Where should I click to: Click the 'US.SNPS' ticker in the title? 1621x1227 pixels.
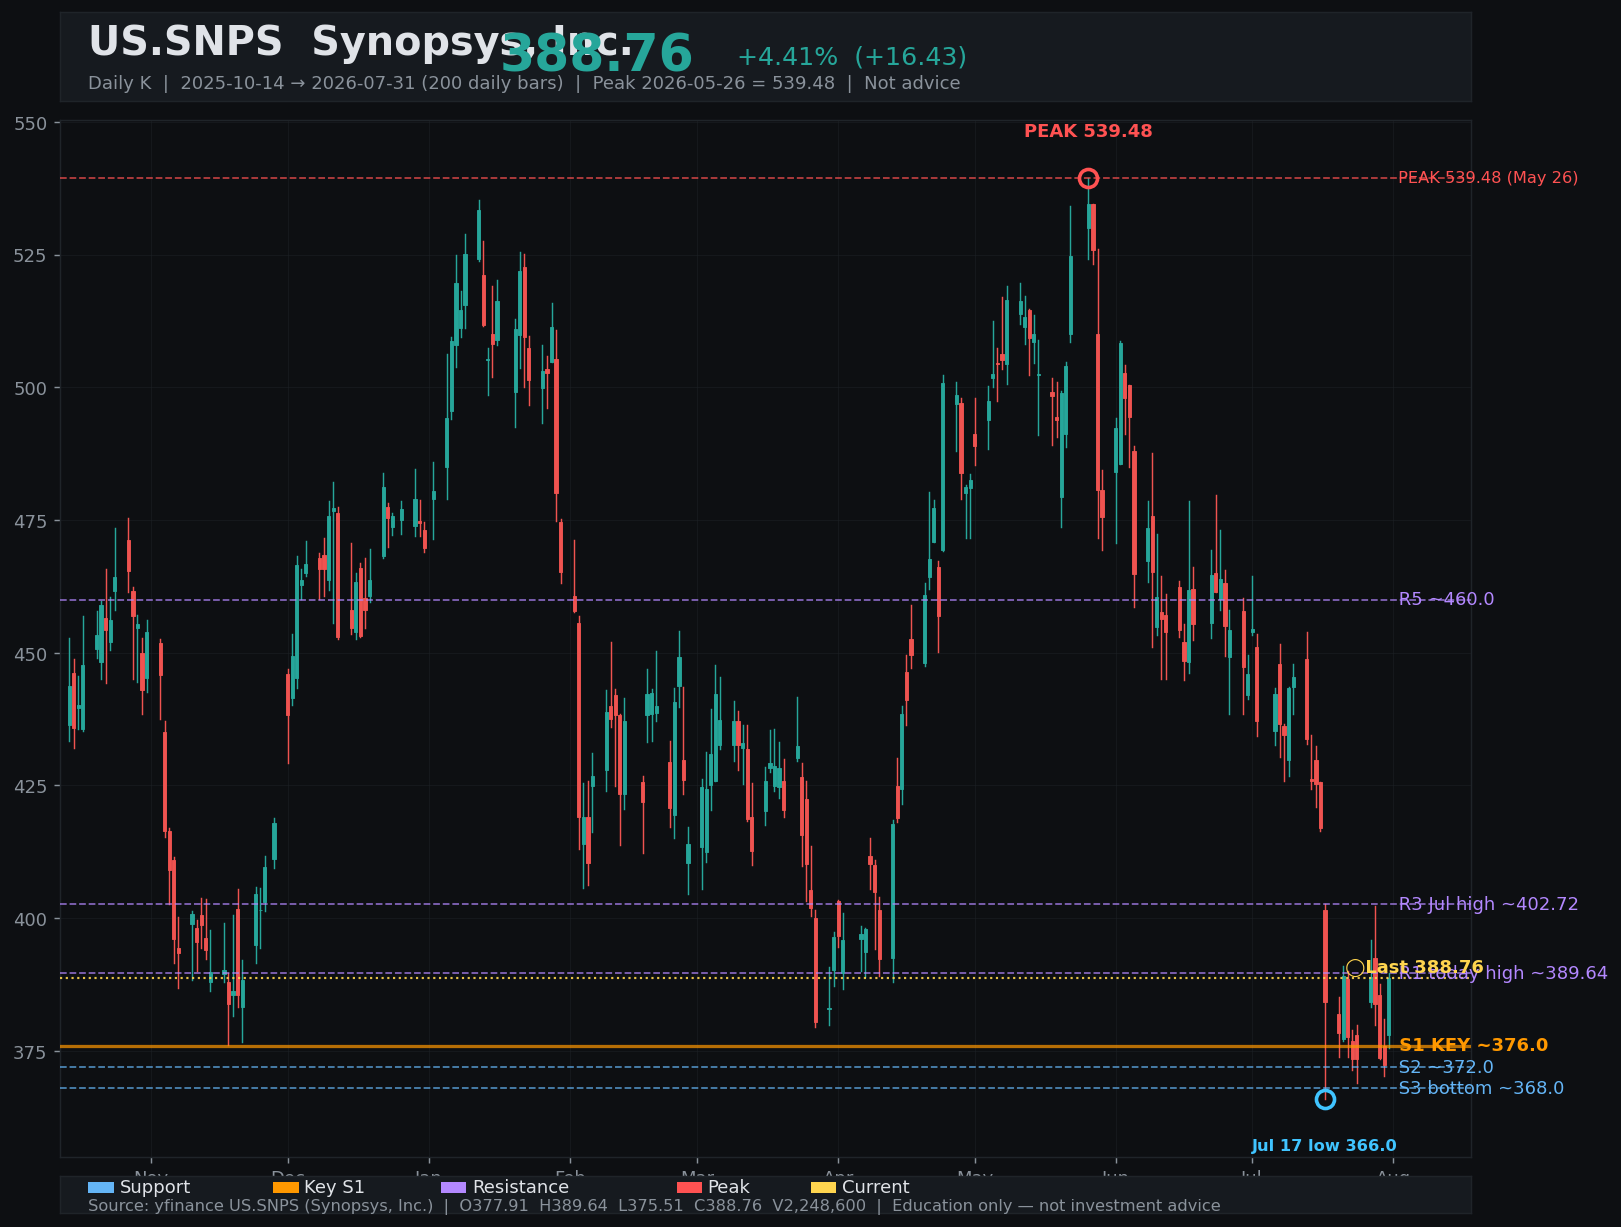tap(186, 42)
